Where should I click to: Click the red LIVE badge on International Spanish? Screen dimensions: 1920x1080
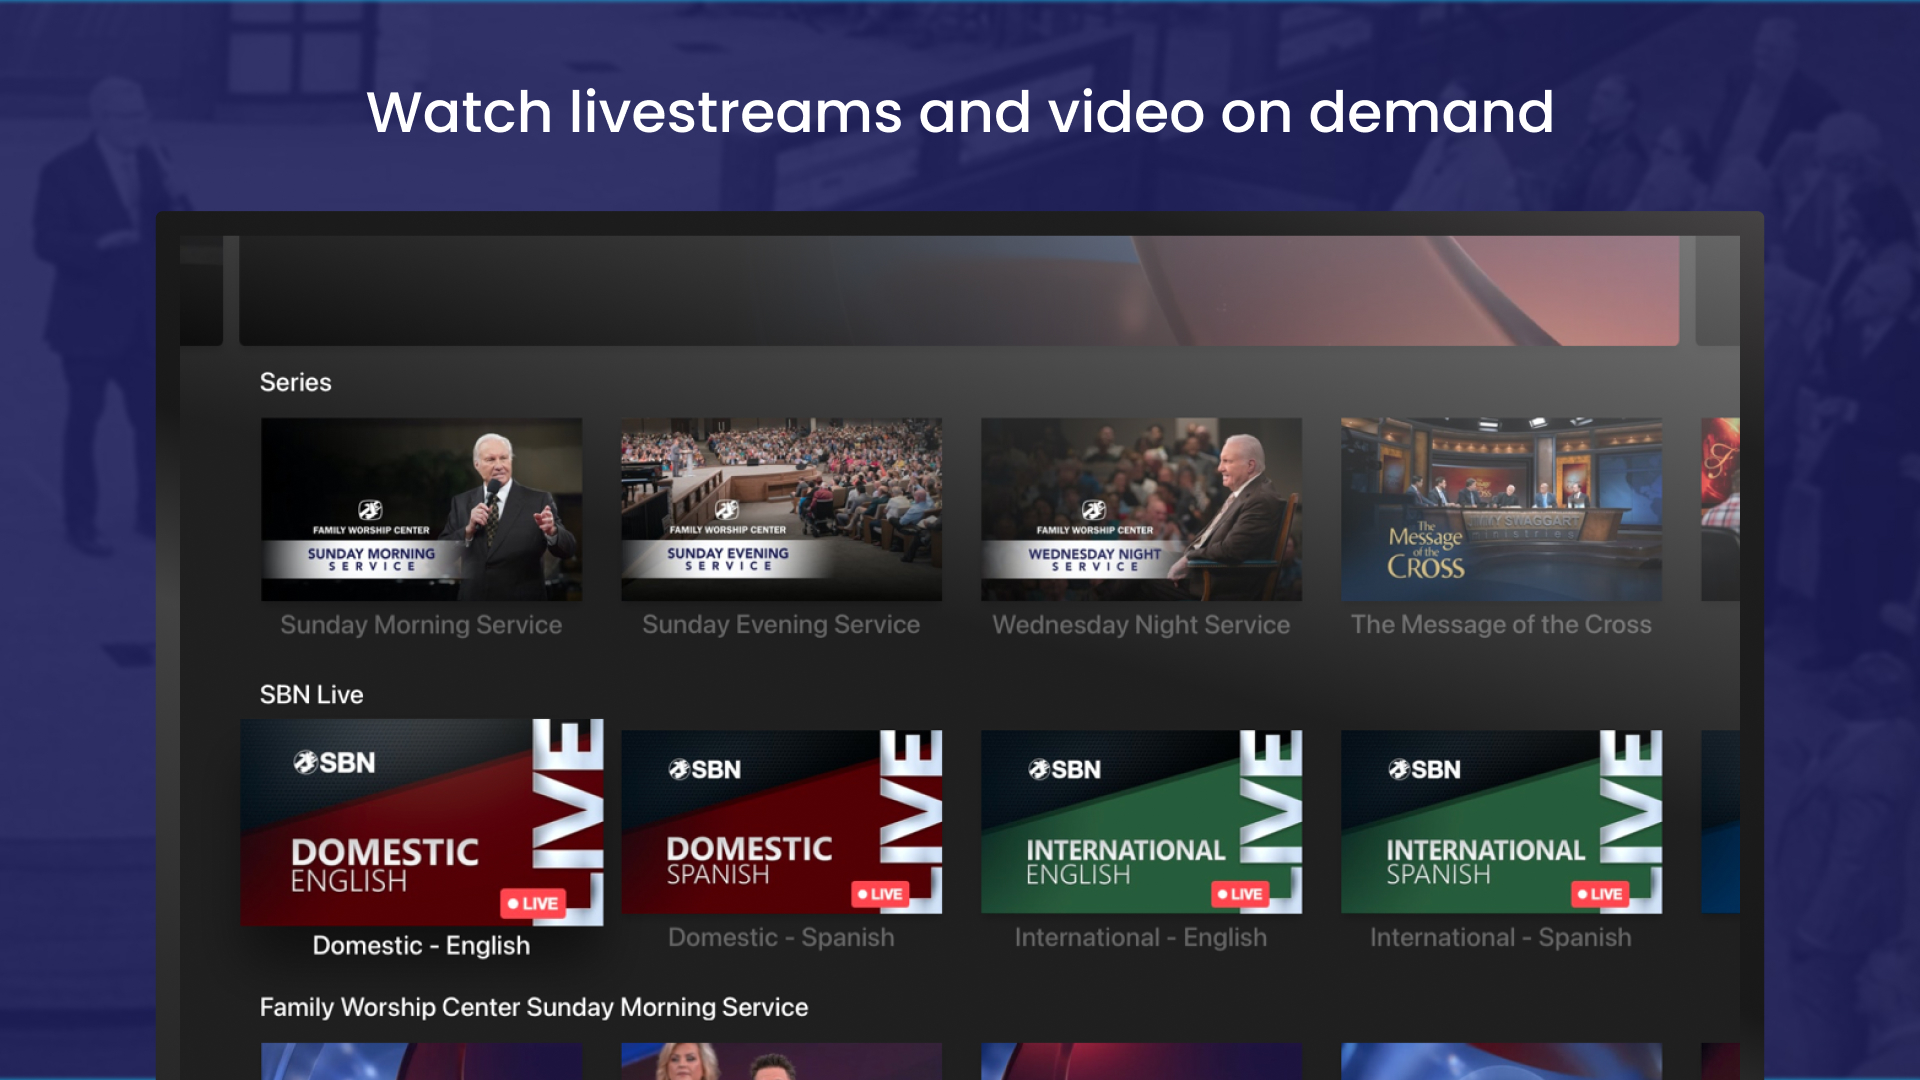coord(1600,894)
